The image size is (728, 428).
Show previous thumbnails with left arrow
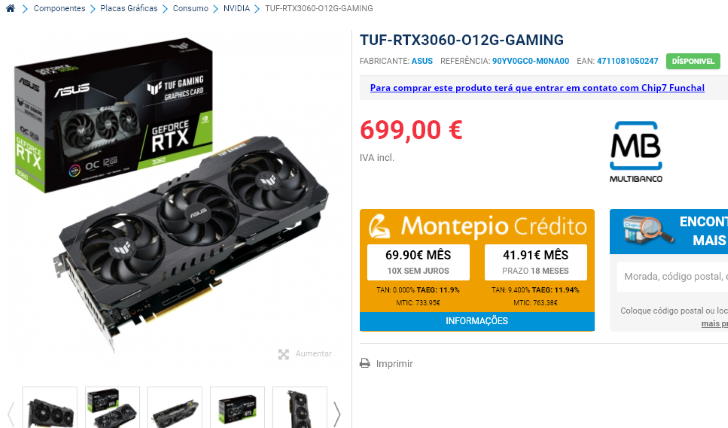[x=11, y=413]
